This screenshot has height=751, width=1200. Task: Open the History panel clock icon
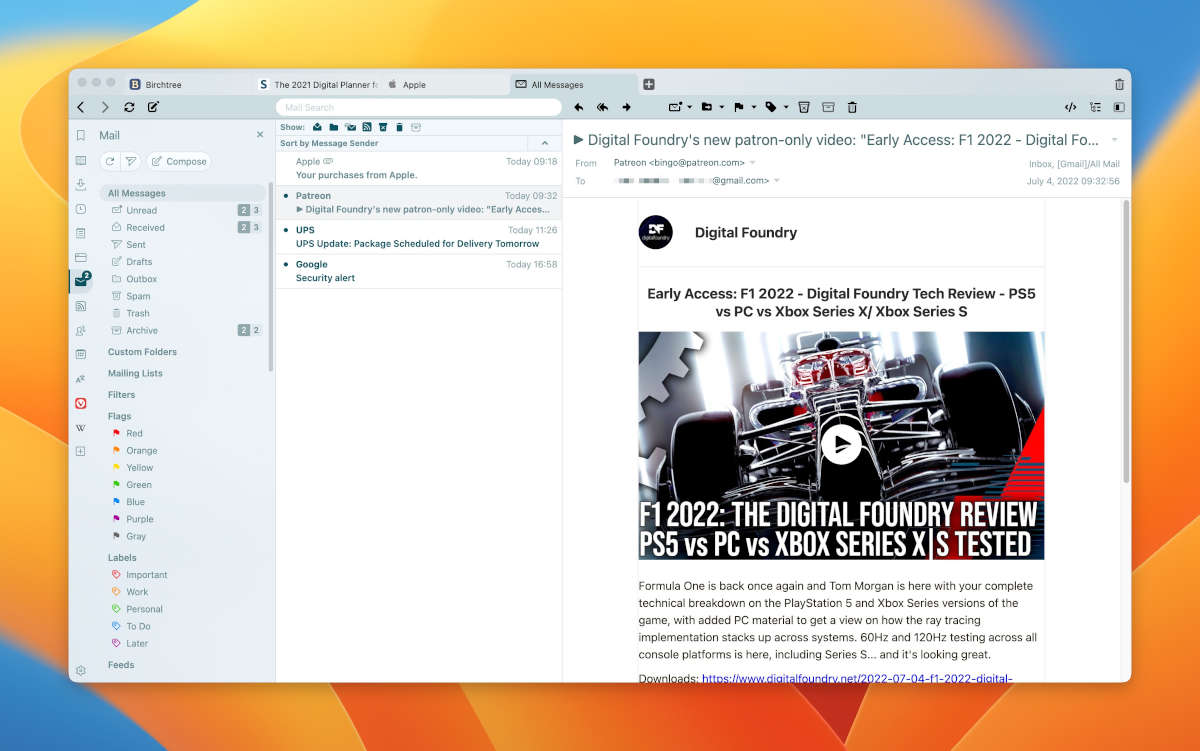[x=81, y=209]
